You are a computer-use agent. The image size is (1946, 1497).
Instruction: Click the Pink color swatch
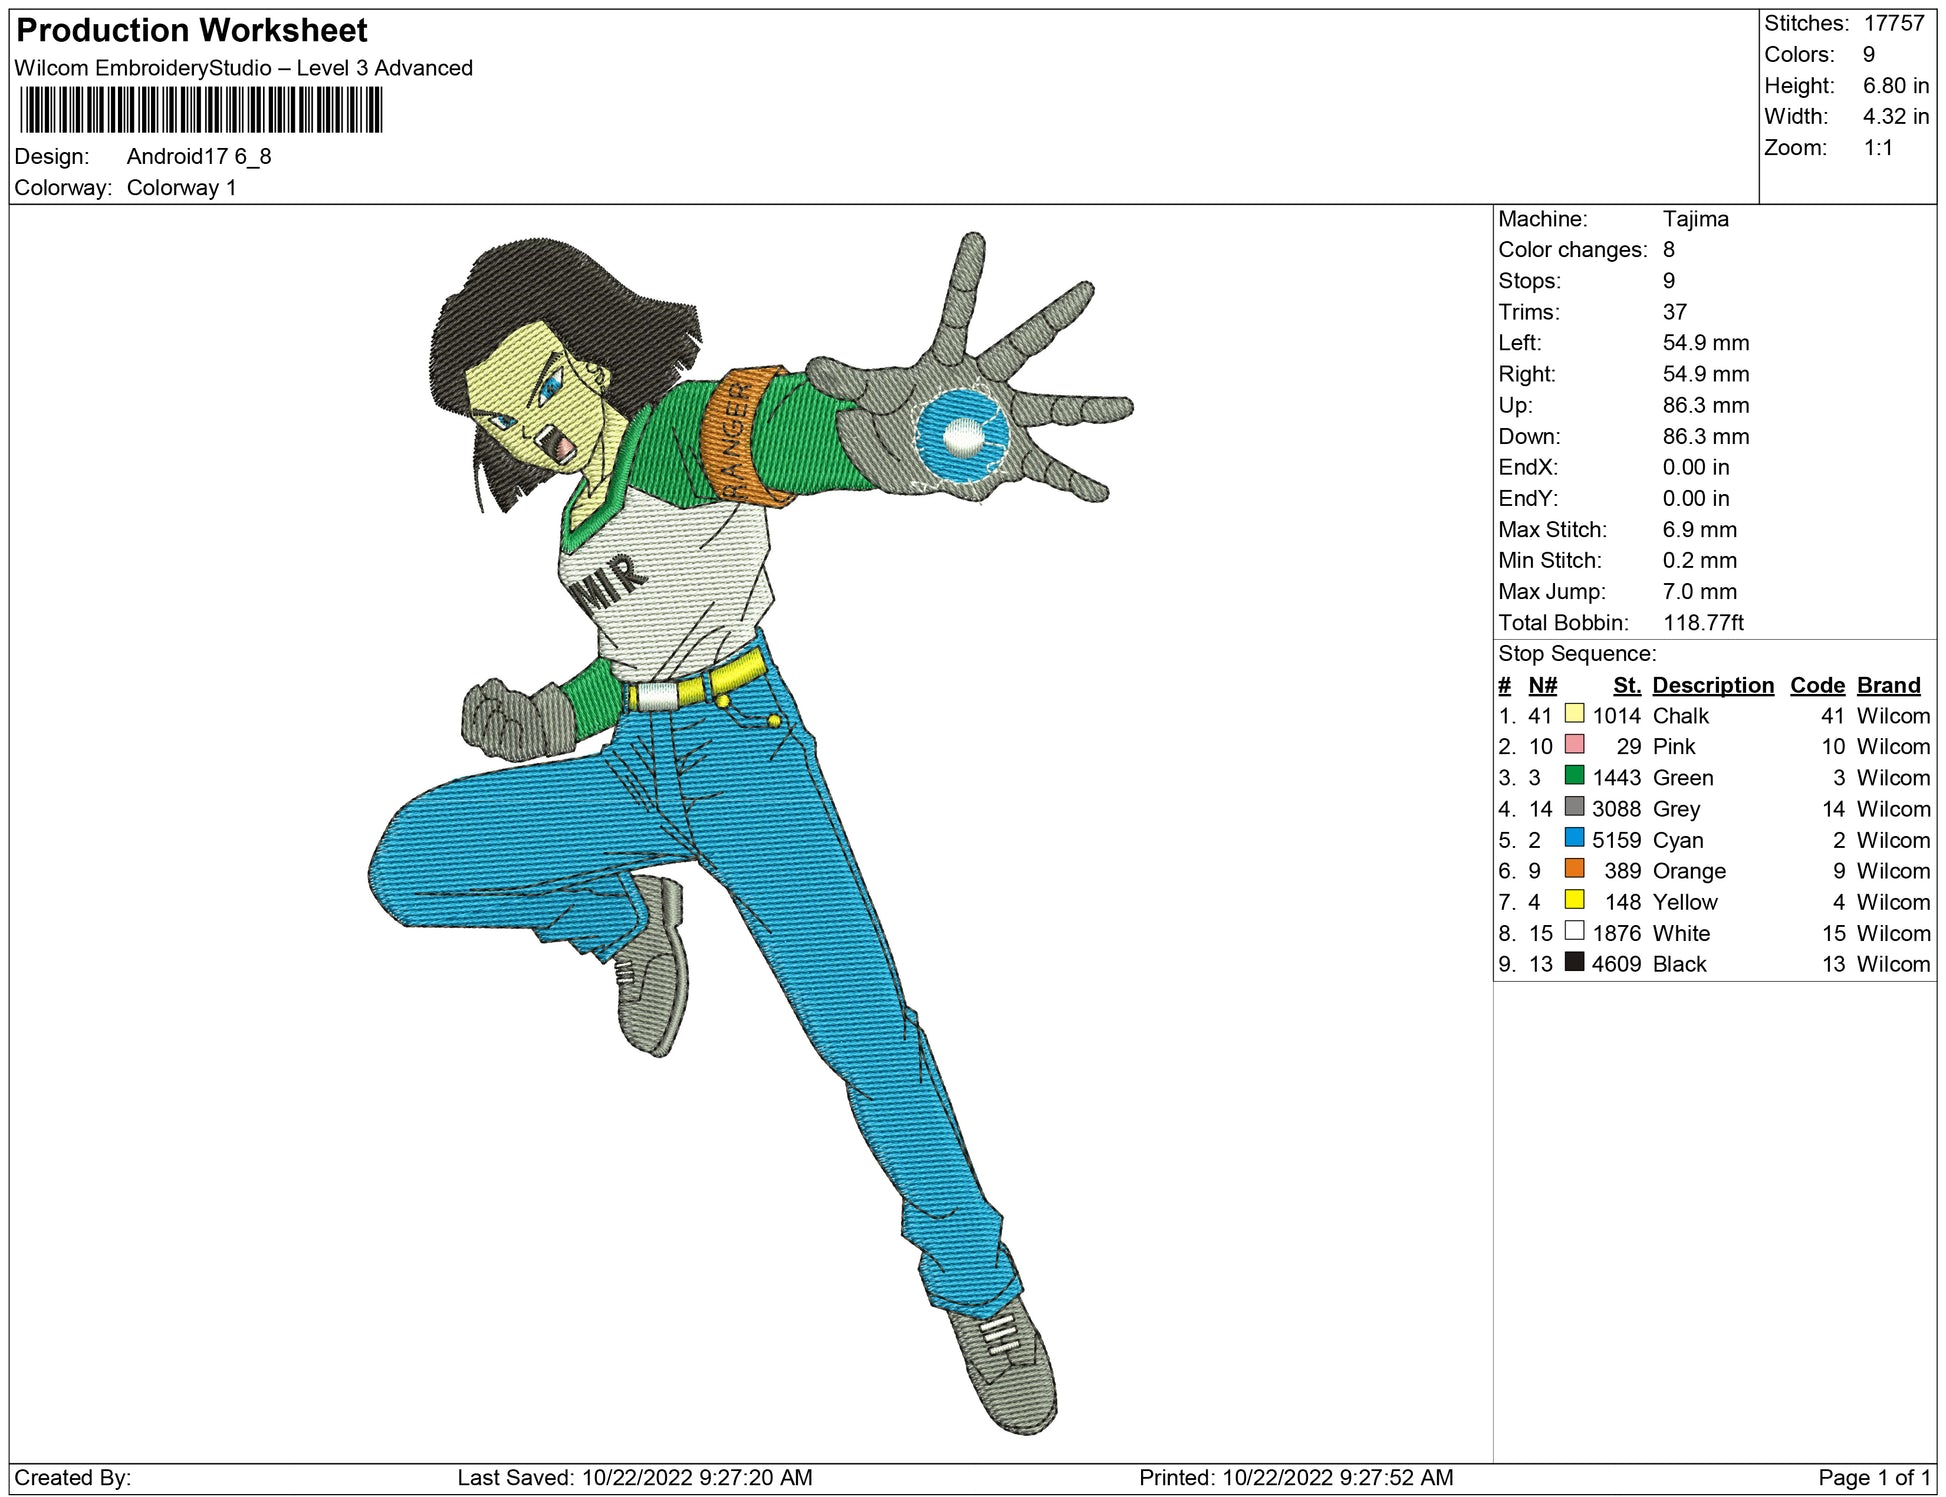pos(1574,744)
